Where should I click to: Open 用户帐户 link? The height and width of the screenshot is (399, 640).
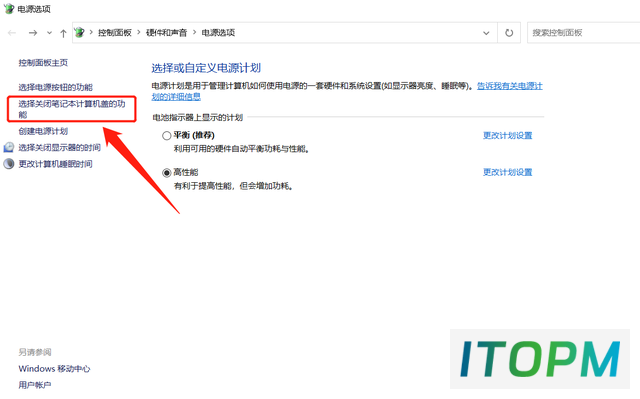point(35,385)
